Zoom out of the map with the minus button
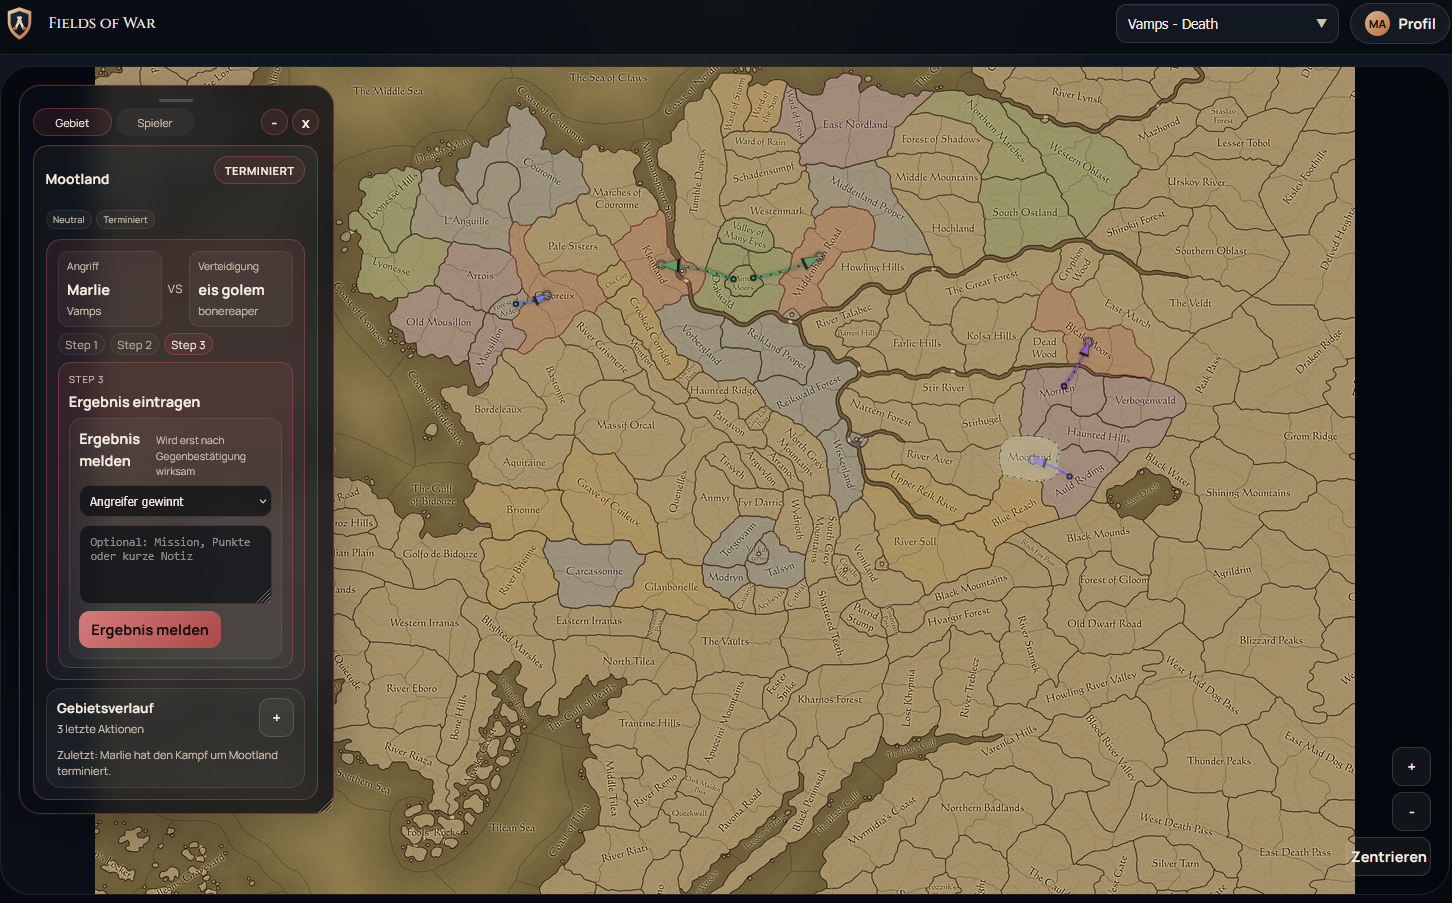This screenshot has width=1452, height=903. pyautogui.click(x=1411, y=812)
